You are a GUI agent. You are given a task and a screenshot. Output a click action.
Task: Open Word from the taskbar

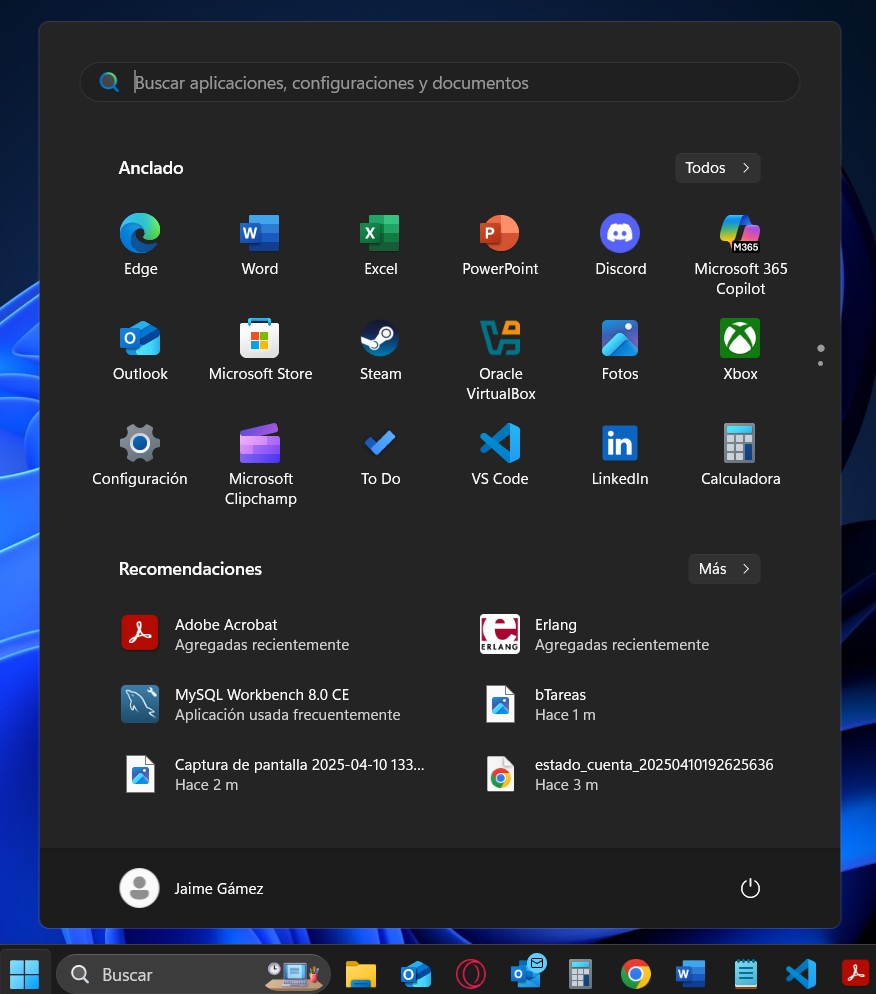click(x=691, y=974)
